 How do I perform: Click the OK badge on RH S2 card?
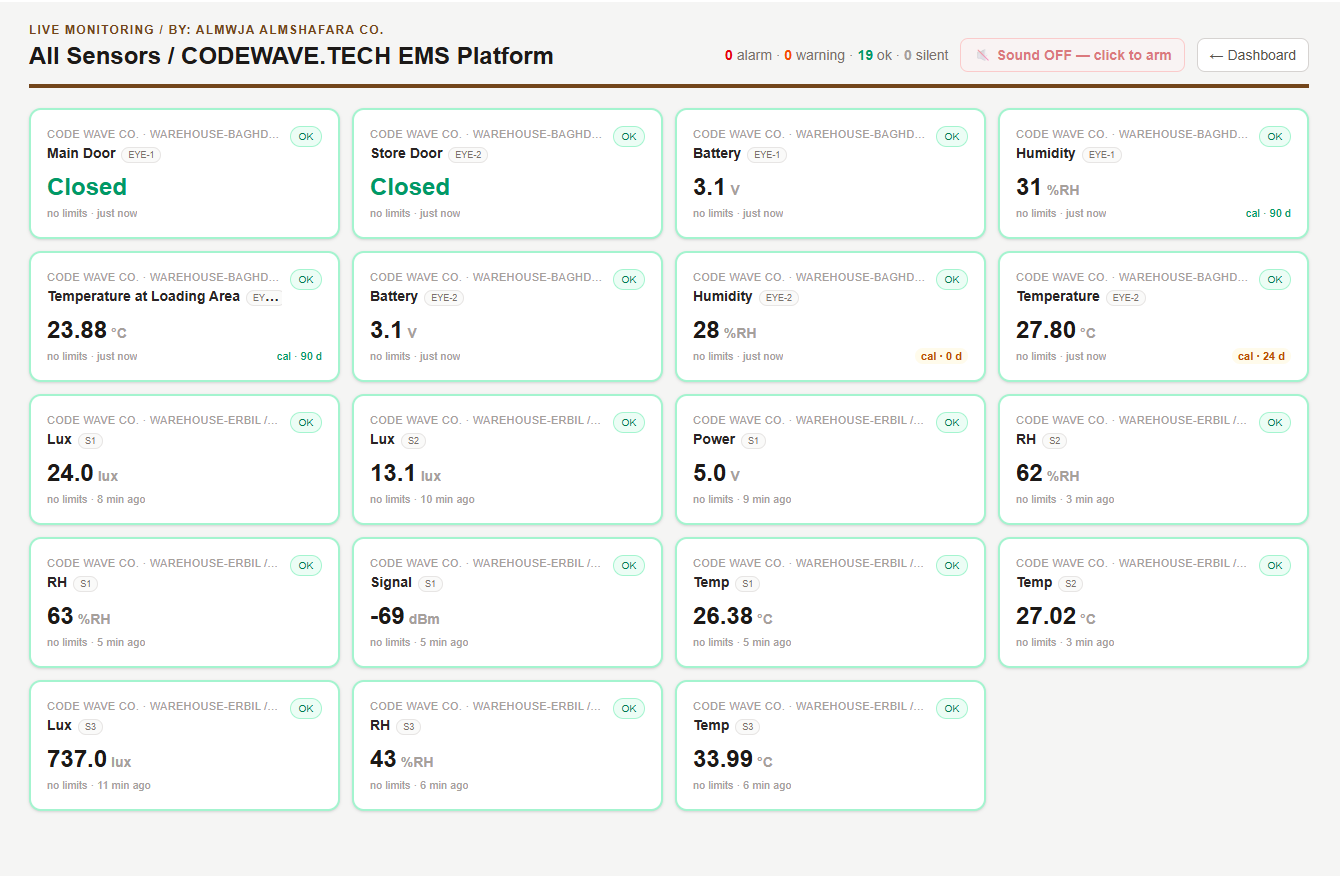coord(1274,423)
